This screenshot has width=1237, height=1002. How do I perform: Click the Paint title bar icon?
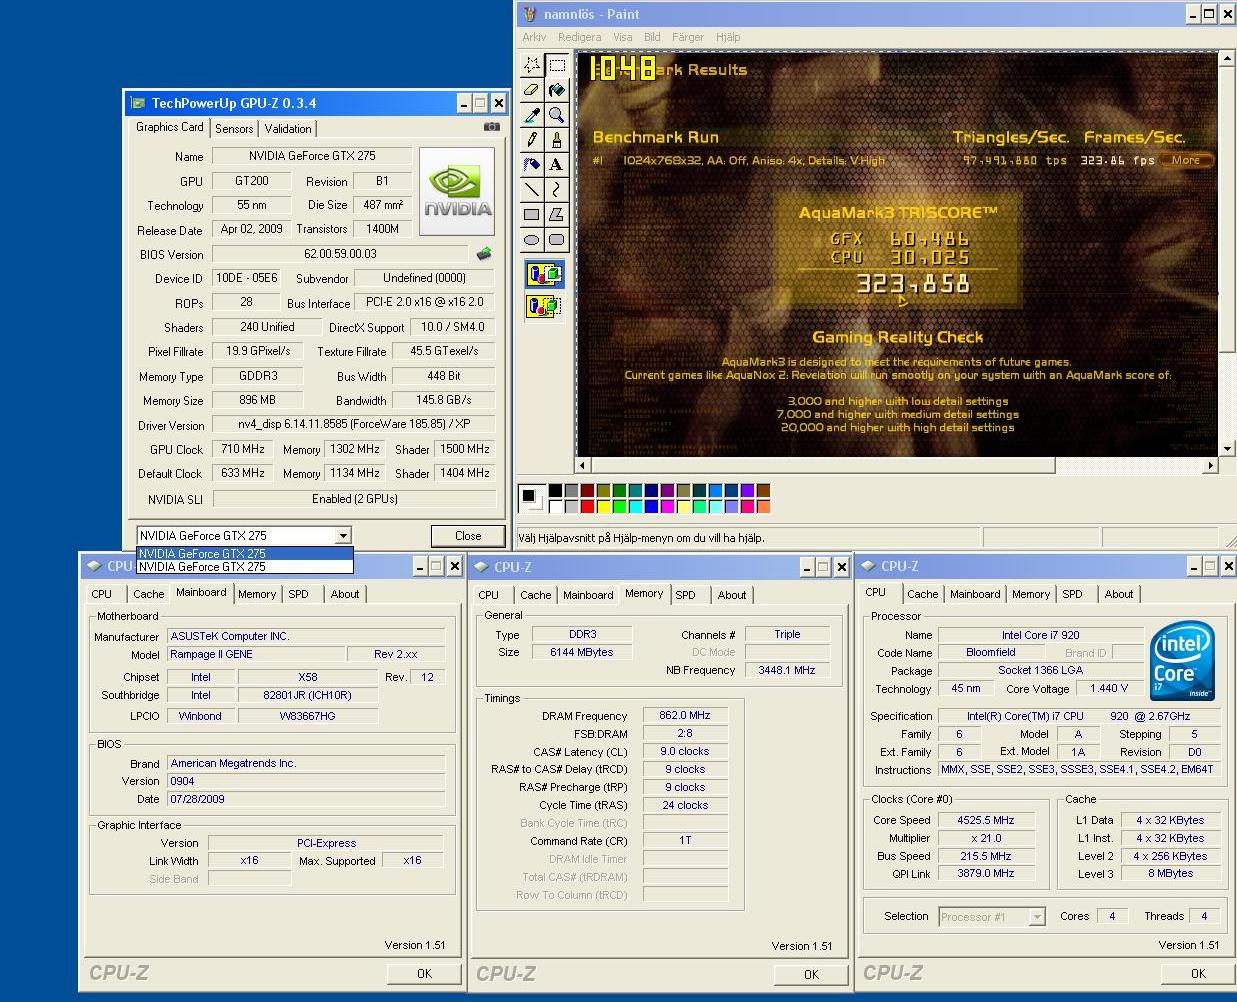click(x=530, y=14)
